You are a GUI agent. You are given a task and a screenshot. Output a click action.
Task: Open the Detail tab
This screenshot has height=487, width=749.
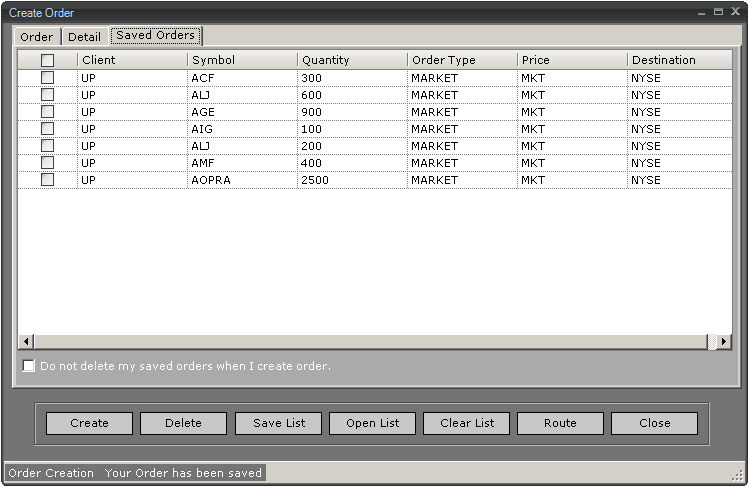tap(84, 37)
